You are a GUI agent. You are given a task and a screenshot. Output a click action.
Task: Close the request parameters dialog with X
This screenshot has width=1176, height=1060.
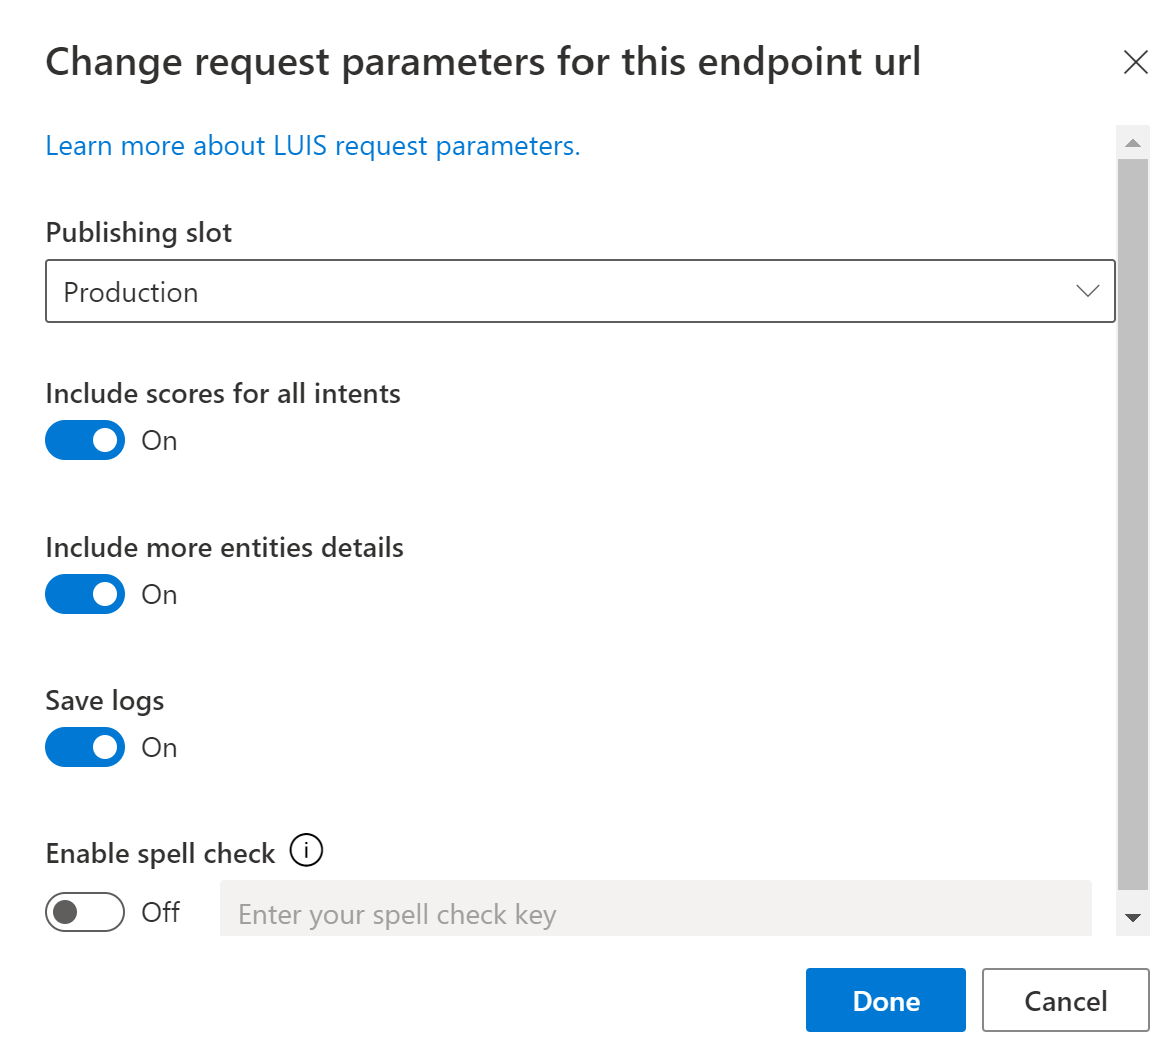(x=1136, y=62)
